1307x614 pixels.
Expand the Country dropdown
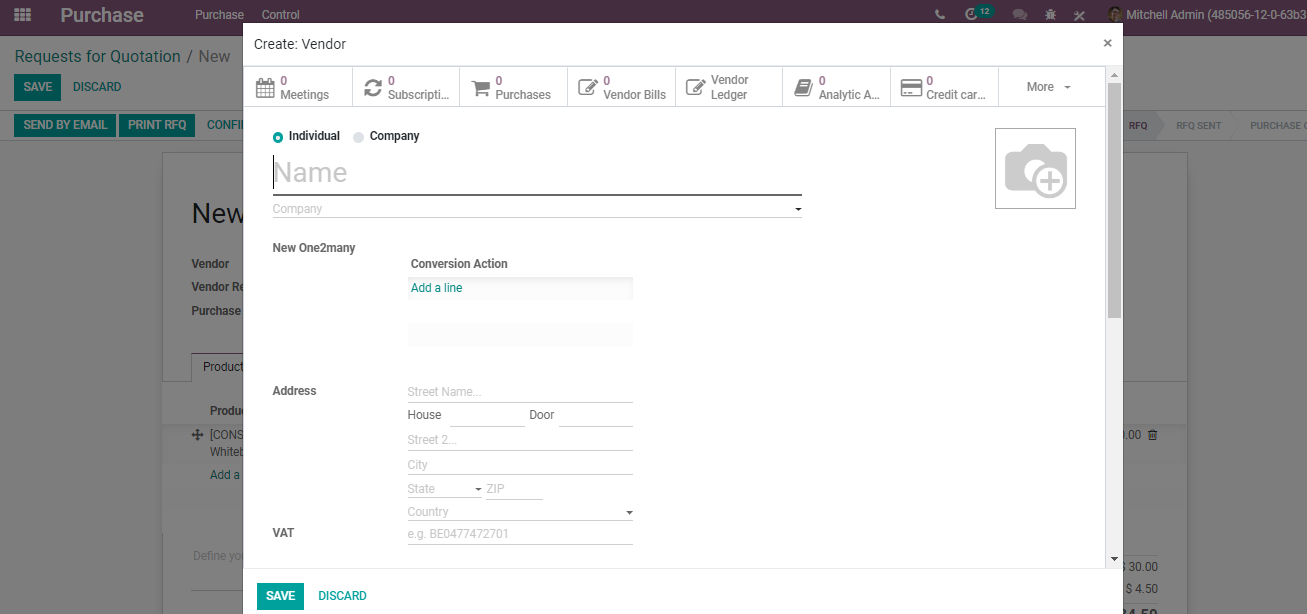pos(520,512)
